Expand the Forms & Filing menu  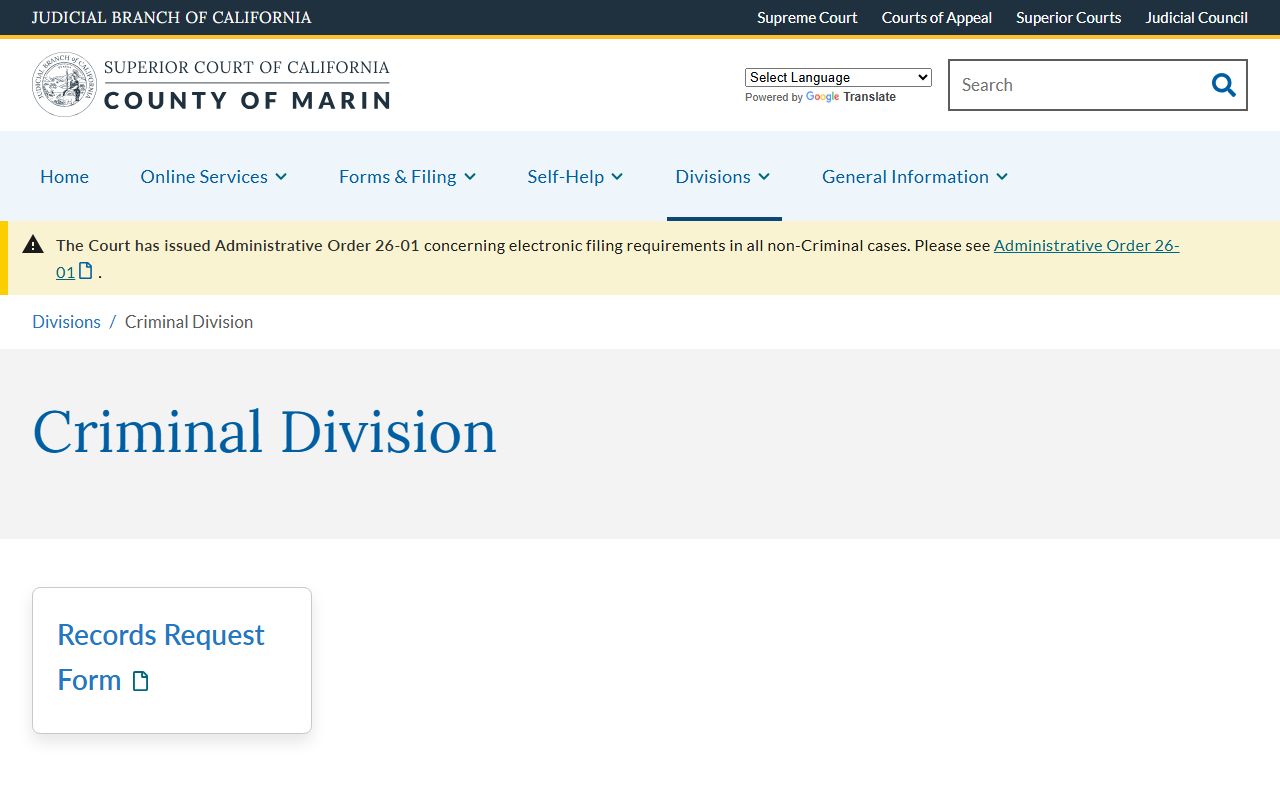(x=407, y=176)
